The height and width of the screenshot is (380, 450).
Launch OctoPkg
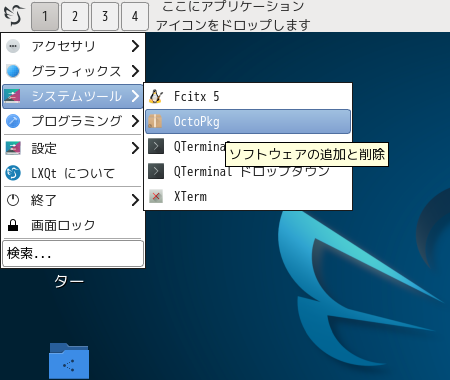point(248,121)
